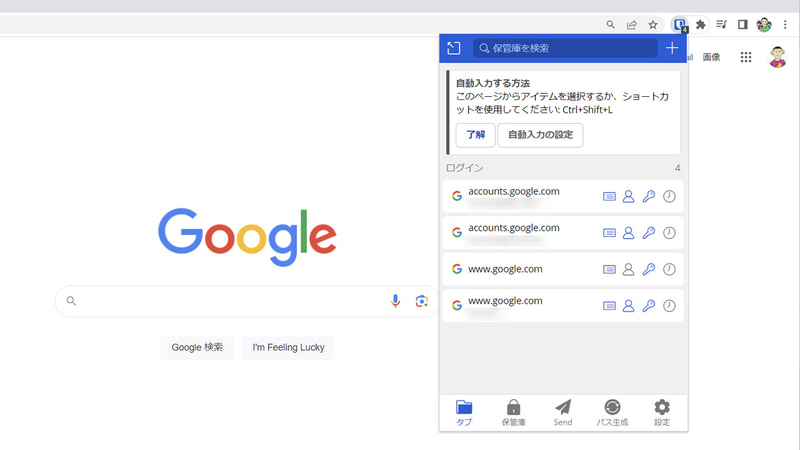Copy username of first accounts.google.com entry
The height and width of the screenshot is (450, 800).
click(629, 196)
